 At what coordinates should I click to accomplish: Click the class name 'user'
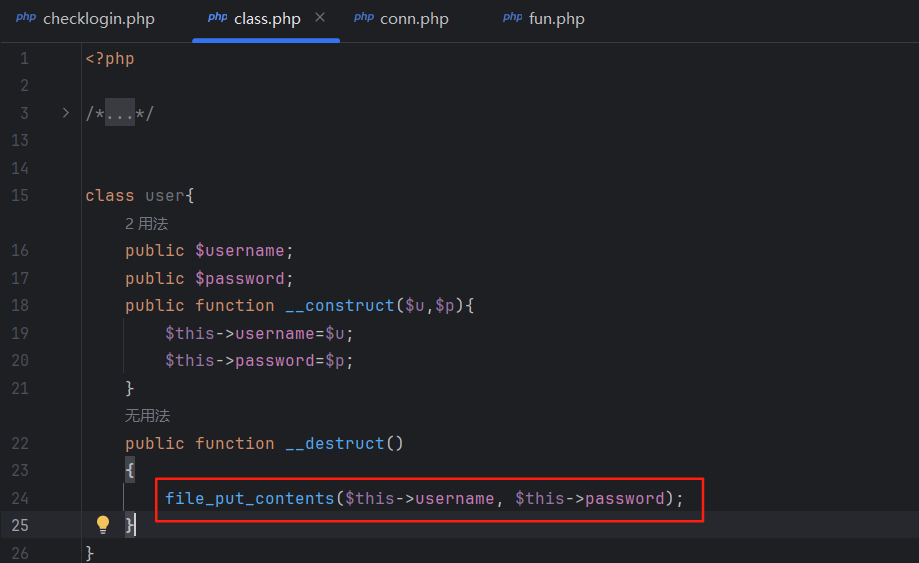pos(165,196)
